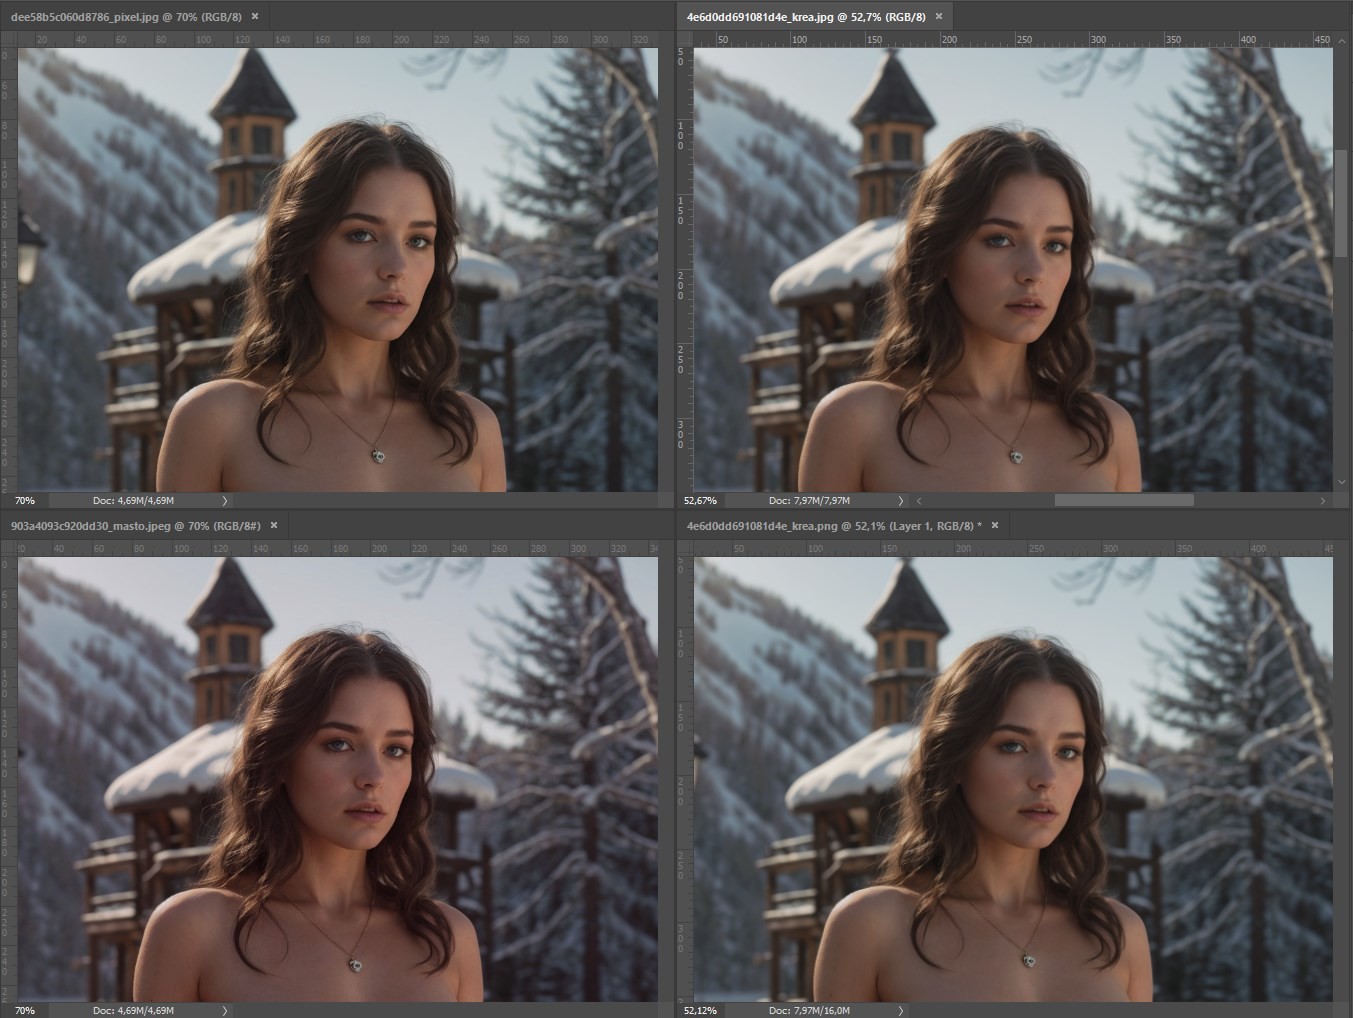Close the 4e6d0dd691081d4e_krea.jpg tab

[939, 17]
